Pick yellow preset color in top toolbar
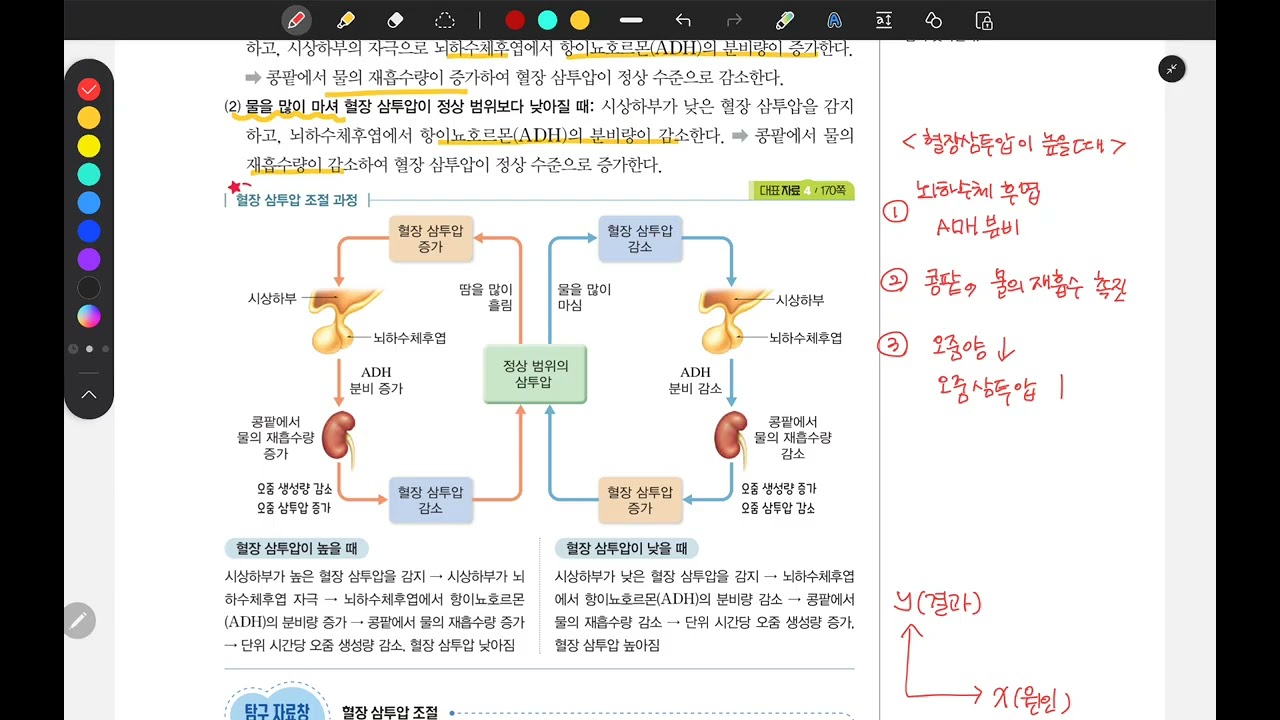1280x720 pixels. click(579, 20)
